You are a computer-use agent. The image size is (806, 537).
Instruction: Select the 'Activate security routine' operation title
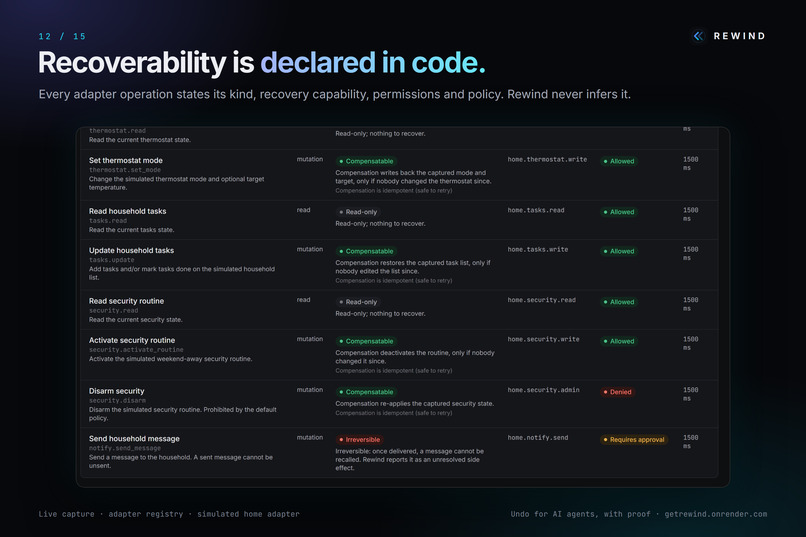point(132,340)
